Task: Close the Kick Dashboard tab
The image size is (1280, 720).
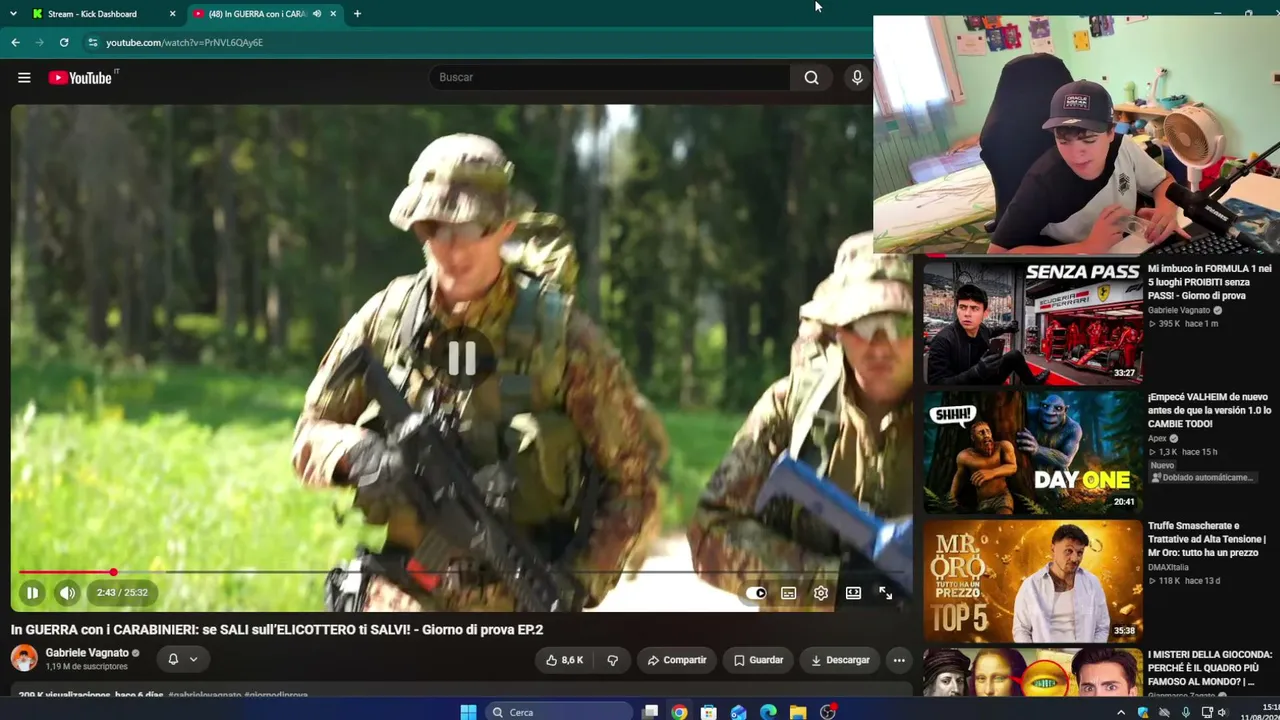Action: 172,14
